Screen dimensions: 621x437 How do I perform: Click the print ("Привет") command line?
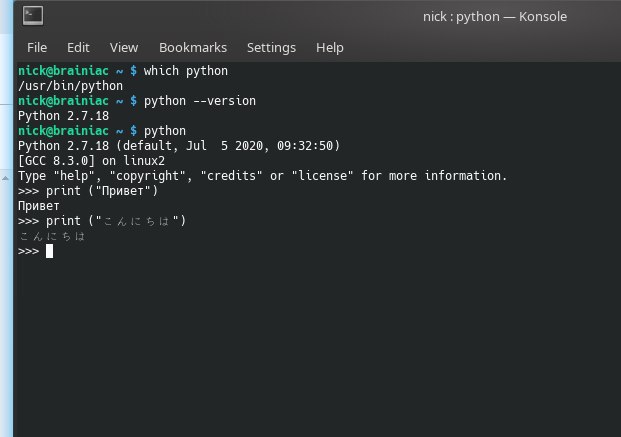click(x=88, y=191)
